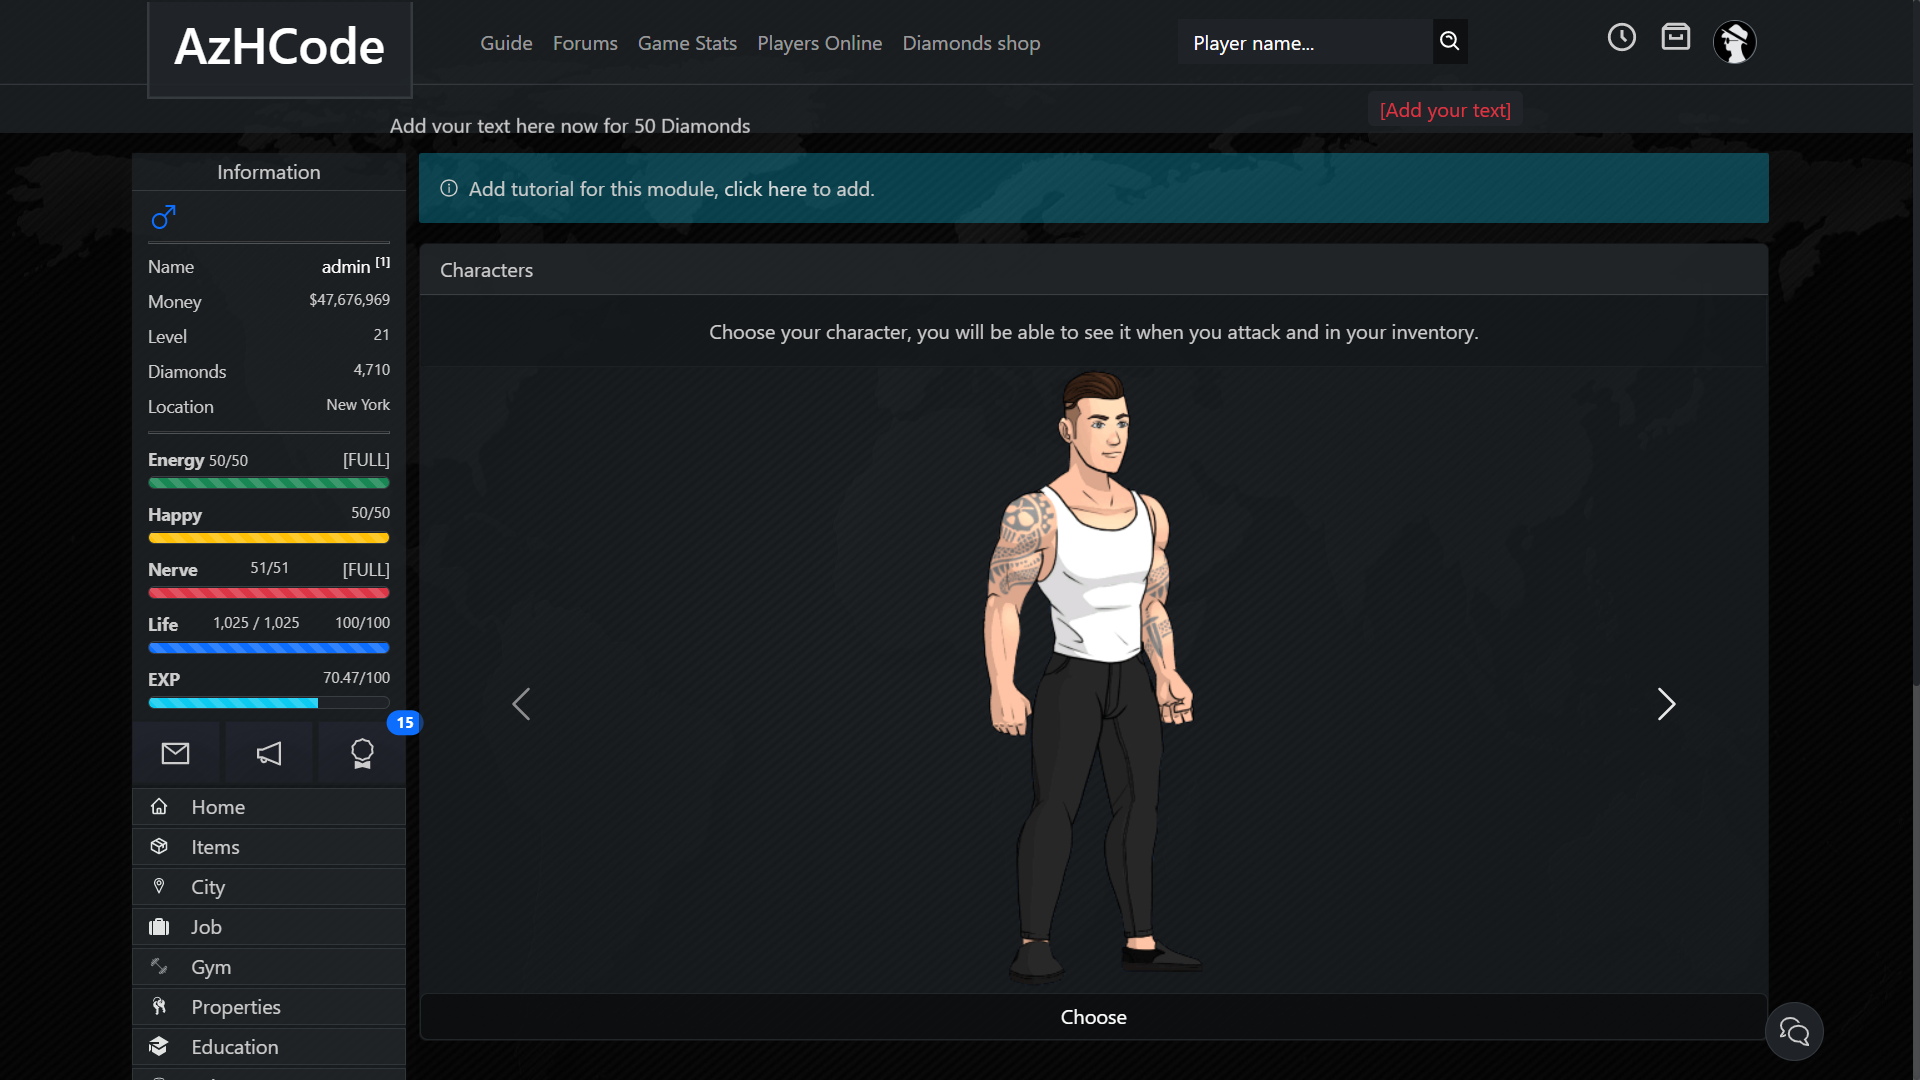1920x1080 pixels.
Task: Show the next character with right arrow
Action: (x=1666, y=704)
